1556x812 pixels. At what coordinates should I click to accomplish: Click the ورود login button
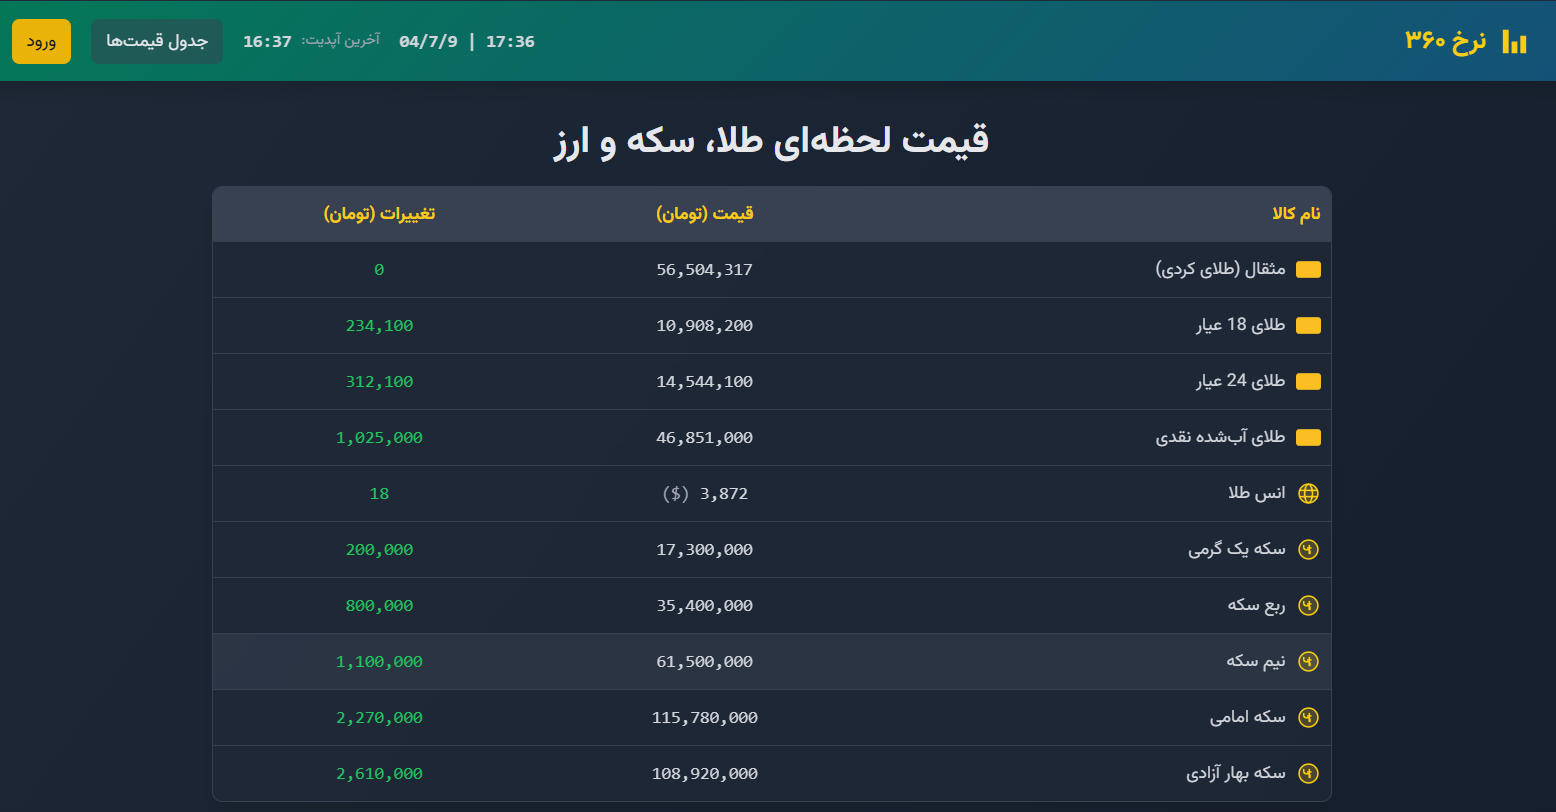41,42
